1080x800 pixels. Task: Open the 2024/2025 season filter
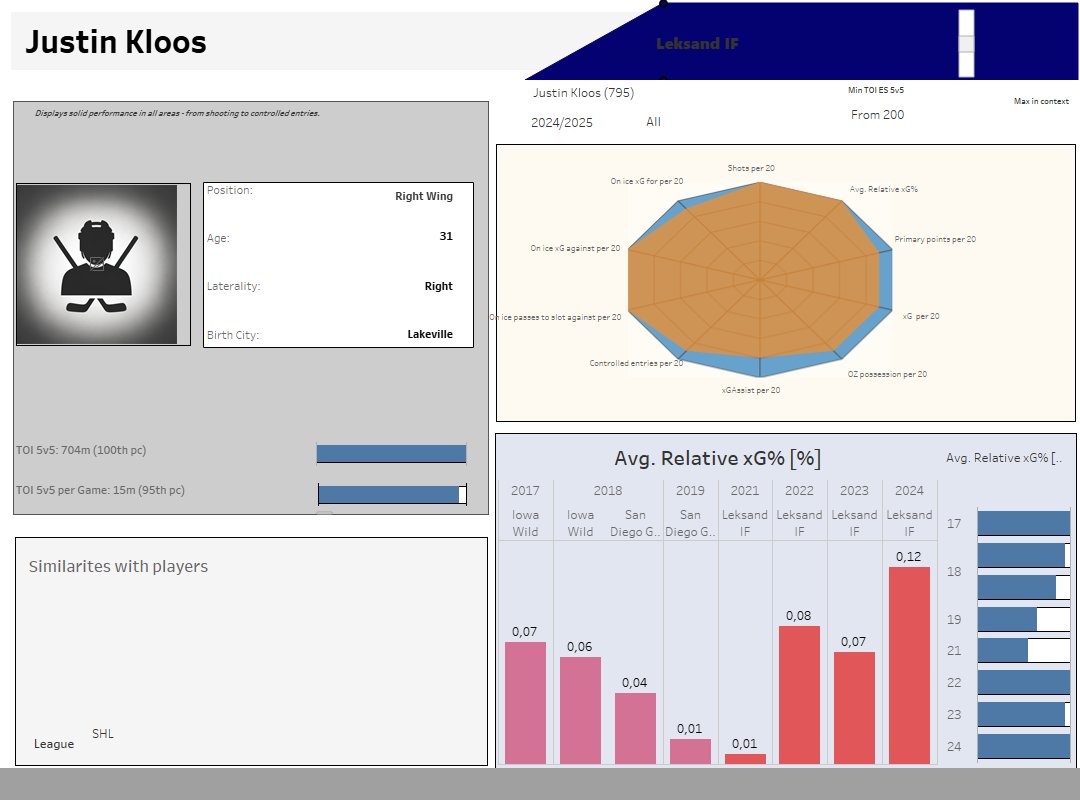tap(561, 122)
